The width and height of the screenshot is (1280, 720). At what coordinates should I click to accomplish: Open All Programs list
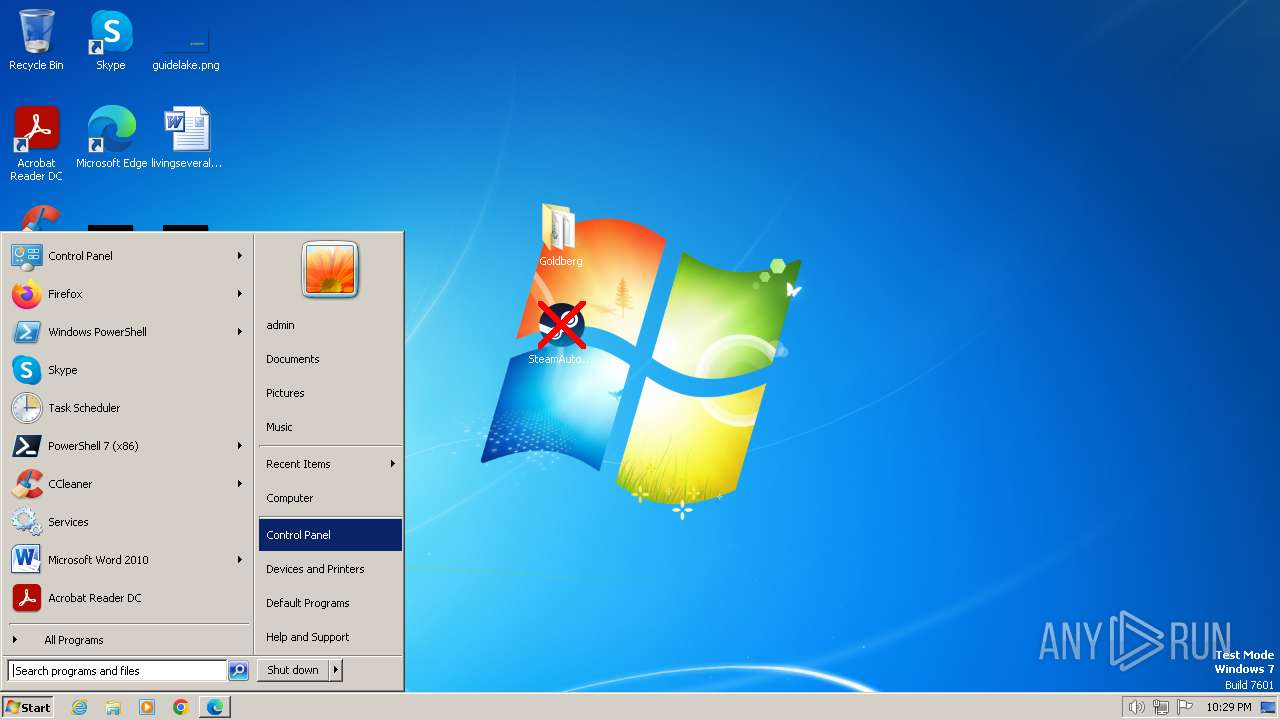click(128, 640)
